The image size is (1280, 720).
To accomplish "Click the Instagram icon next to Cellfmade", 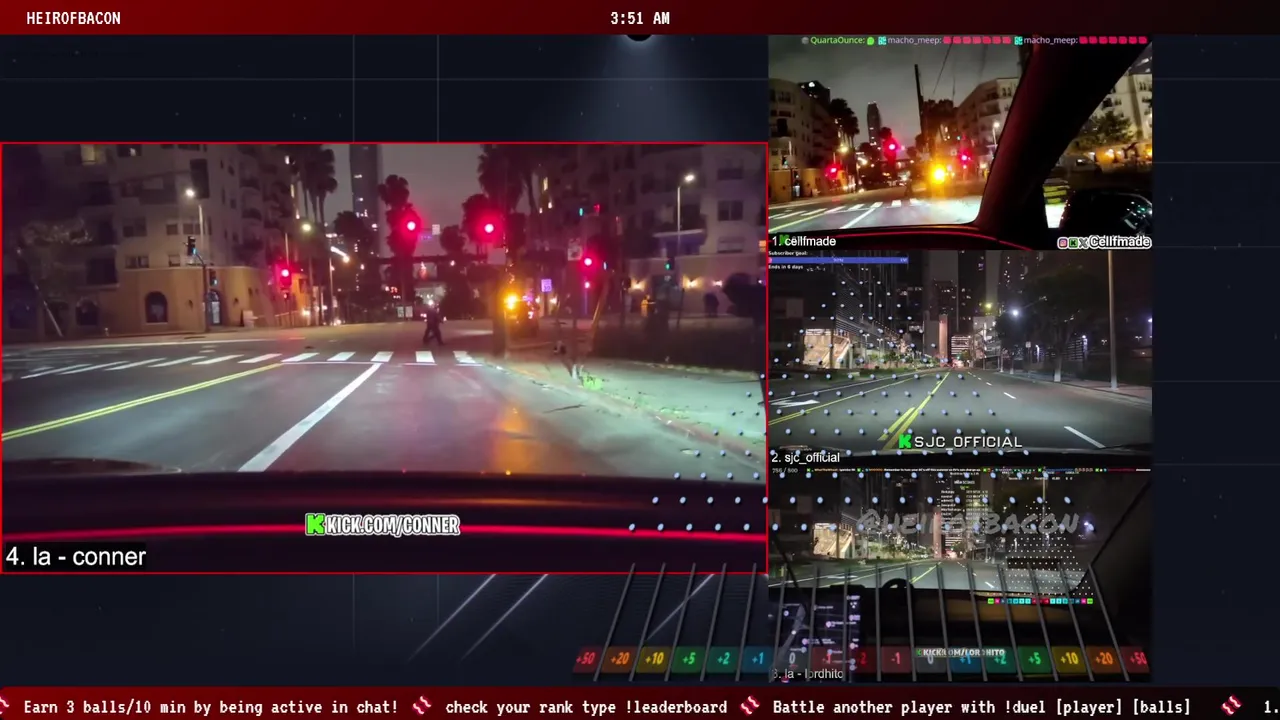I will coord(1063,243).
